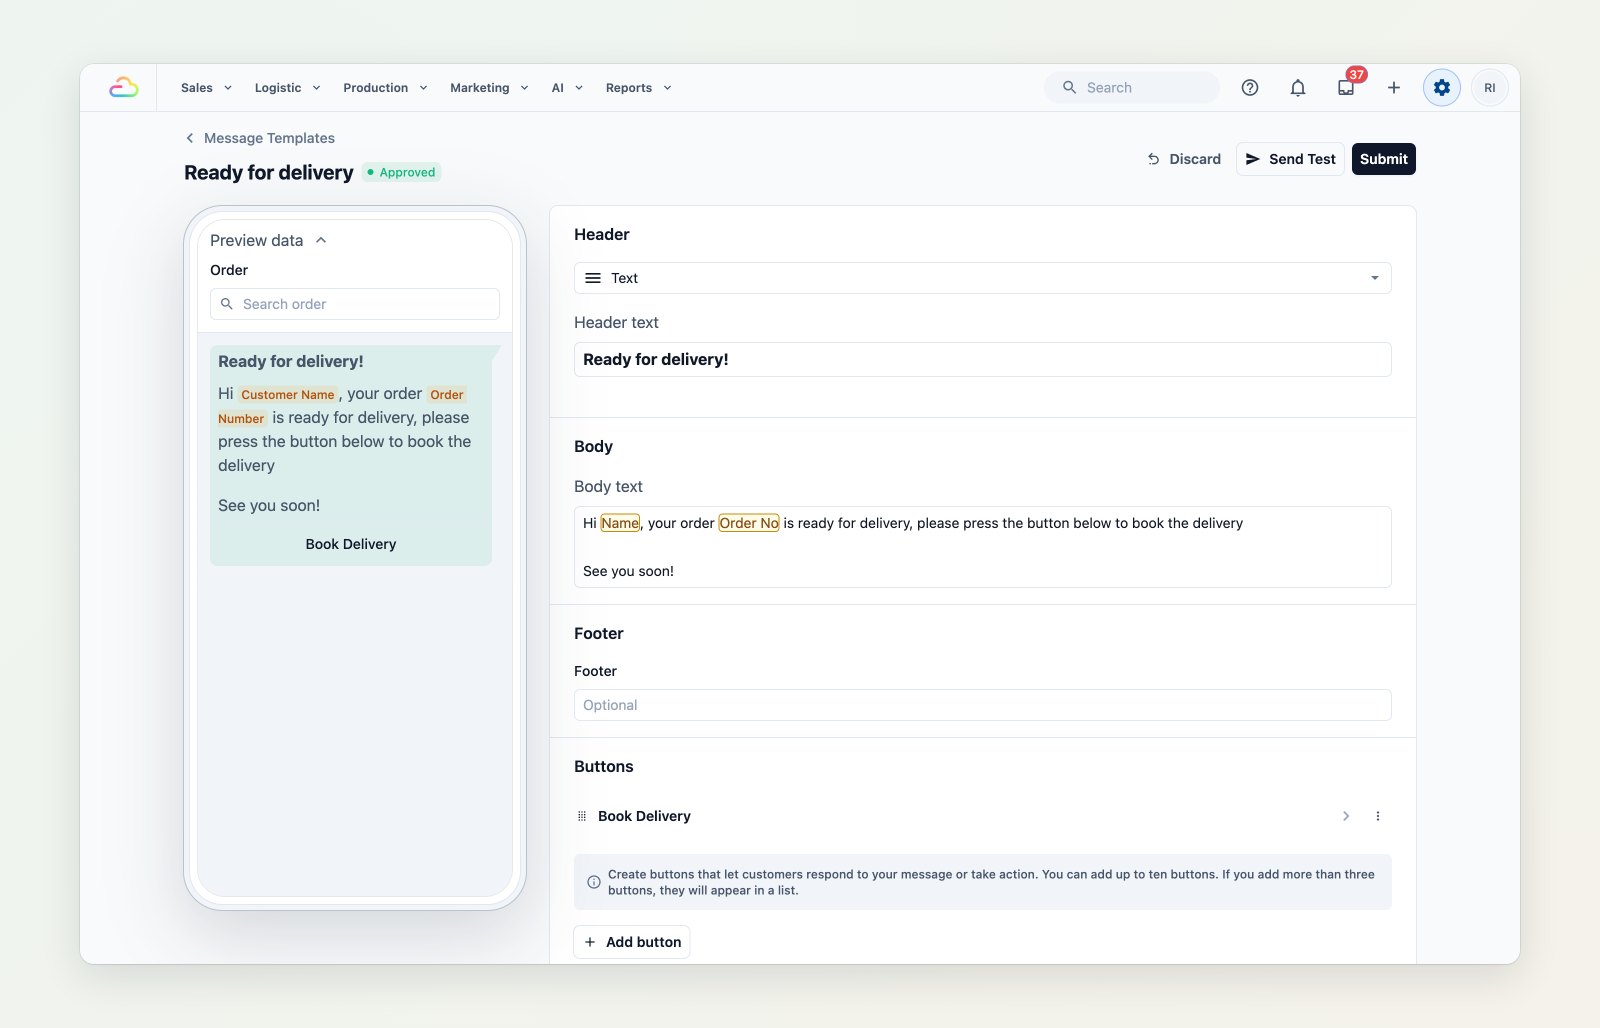
Task: Select the Order No variable in body text
Action: pyautogui.click(x=749, y=523)
